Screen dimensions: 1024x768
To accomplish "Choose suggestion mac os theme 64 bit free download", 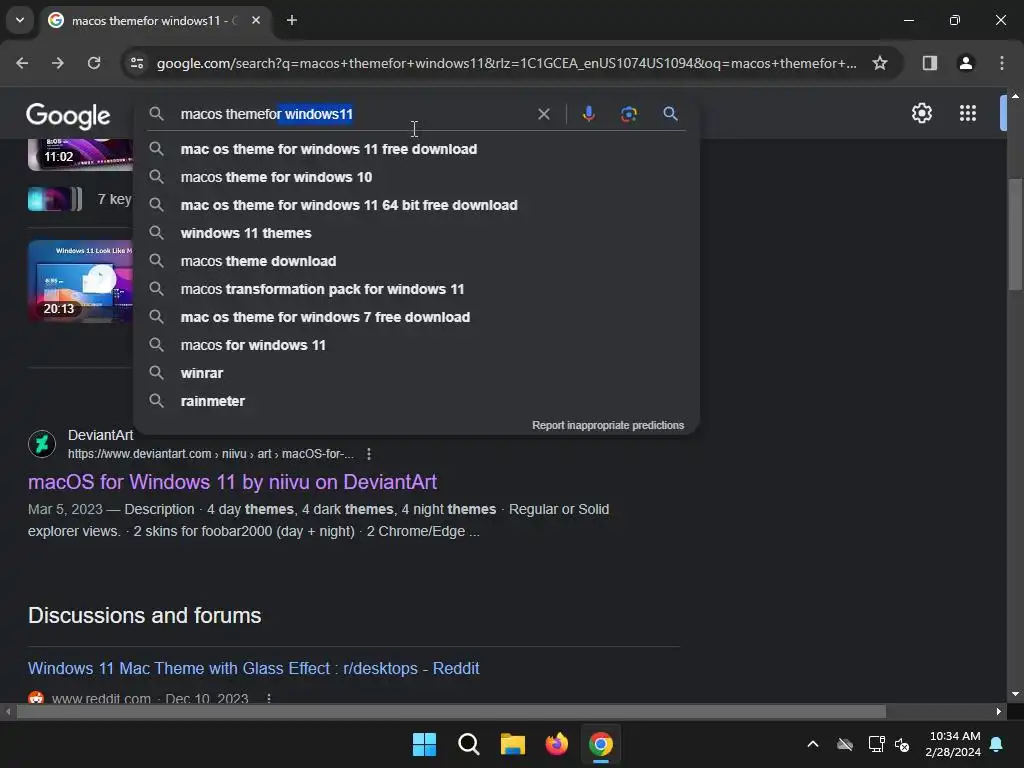I will tap(416, 205).
